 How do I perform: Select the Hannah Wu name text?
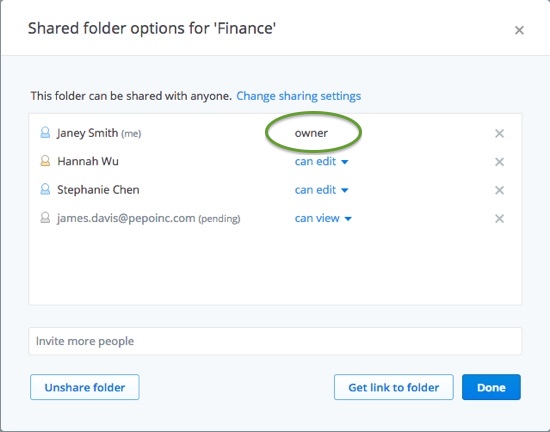tap(88, 161)
